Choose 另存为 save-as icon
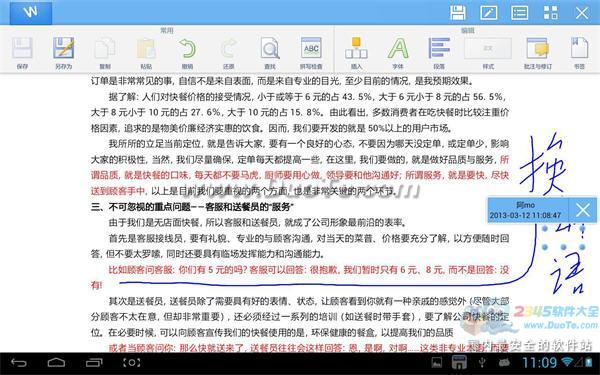Screen dimensions: 600x375 [64, 53]
